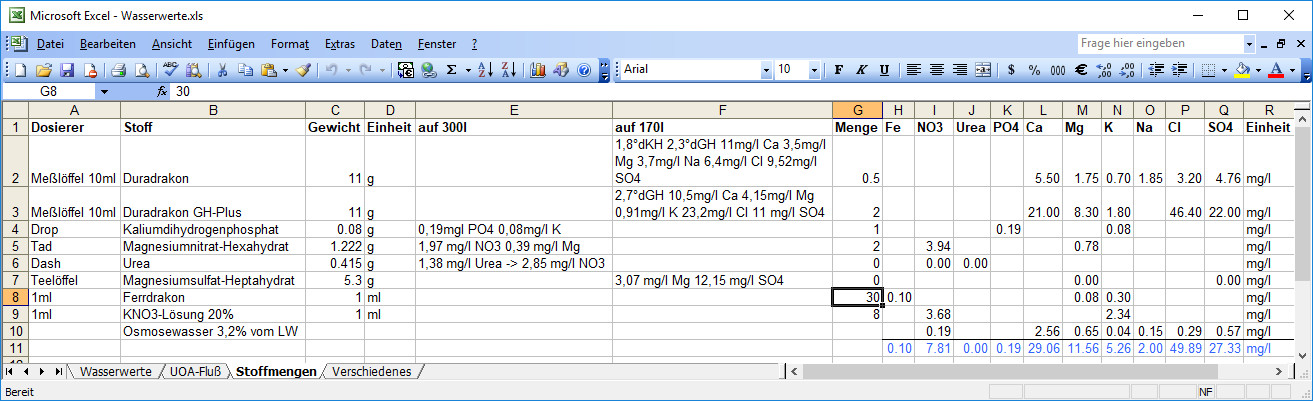Viewport: 1313px width, 401px height.
Task: Paste clipboard contents with Paste icon
Action: pos(268,70)
